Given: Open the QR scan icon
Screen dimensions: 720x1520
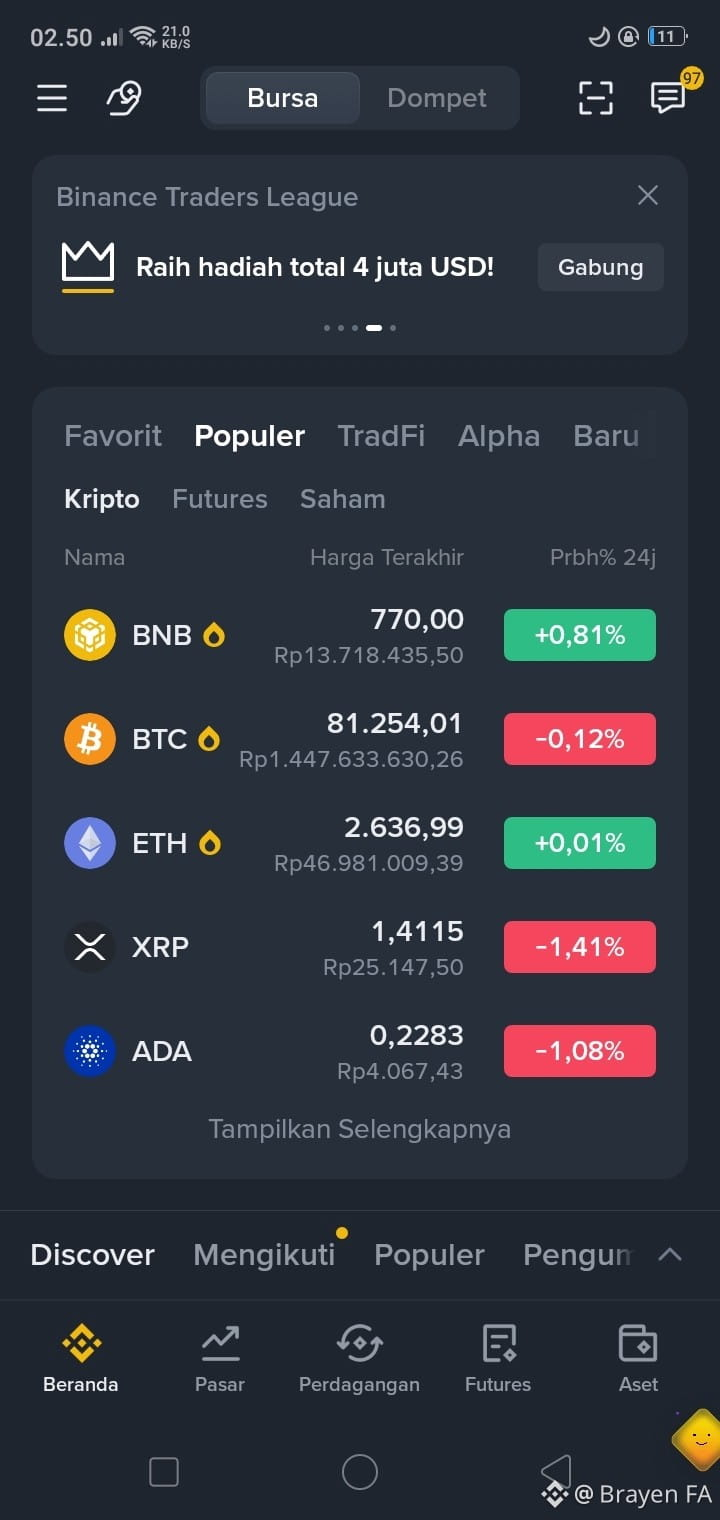Looking at the screenshot, I should pyautogui.click(x=596, y=98).
